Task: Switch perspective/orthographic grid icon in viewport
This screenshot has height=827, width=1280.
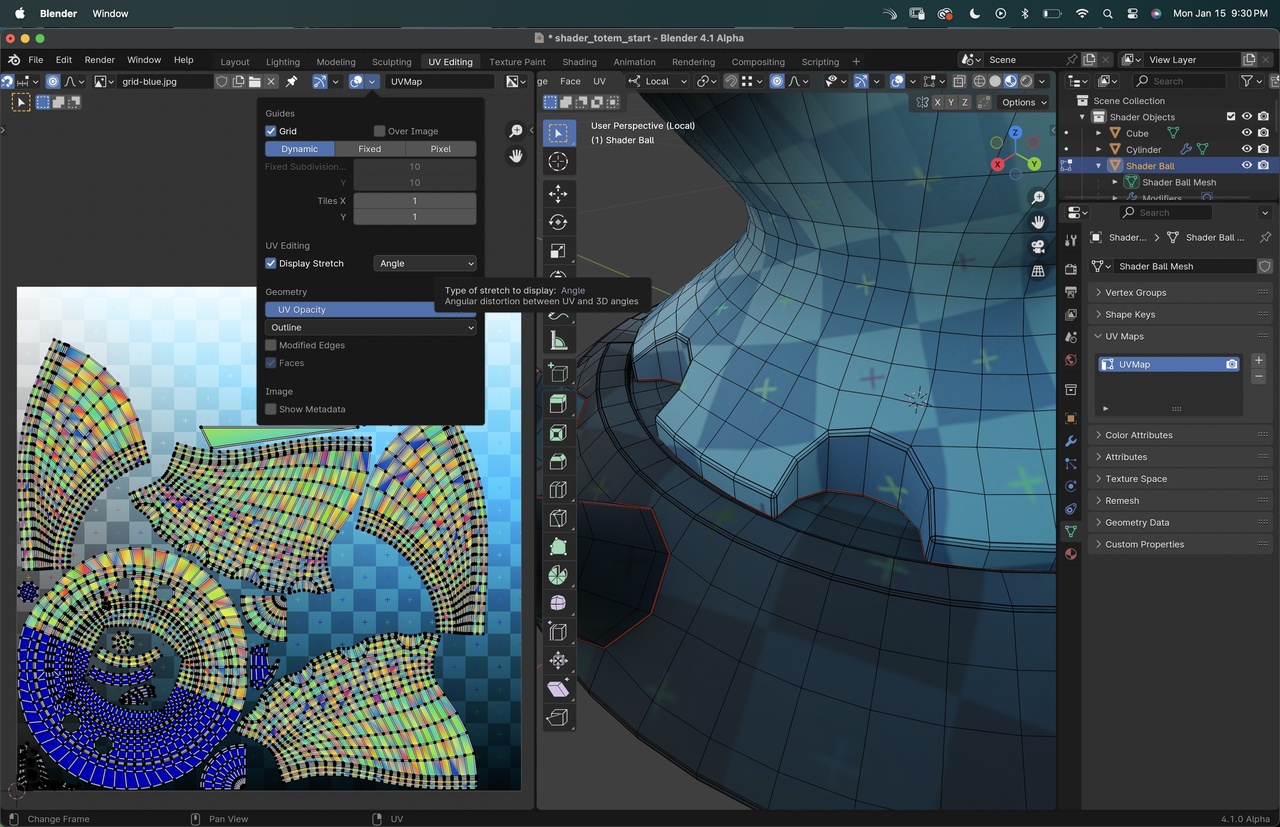Action: (x=1038, y=271)
